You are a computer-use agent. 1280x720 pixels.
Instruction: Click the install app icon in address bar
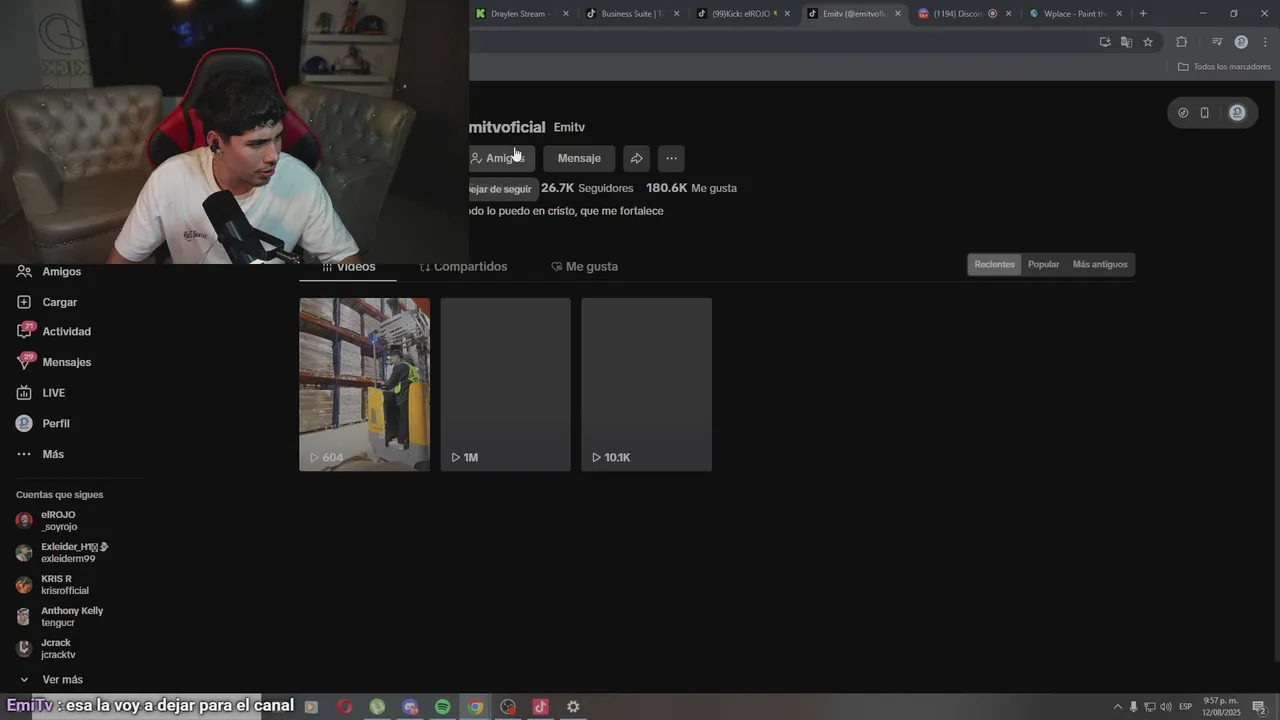[1105, 42]
